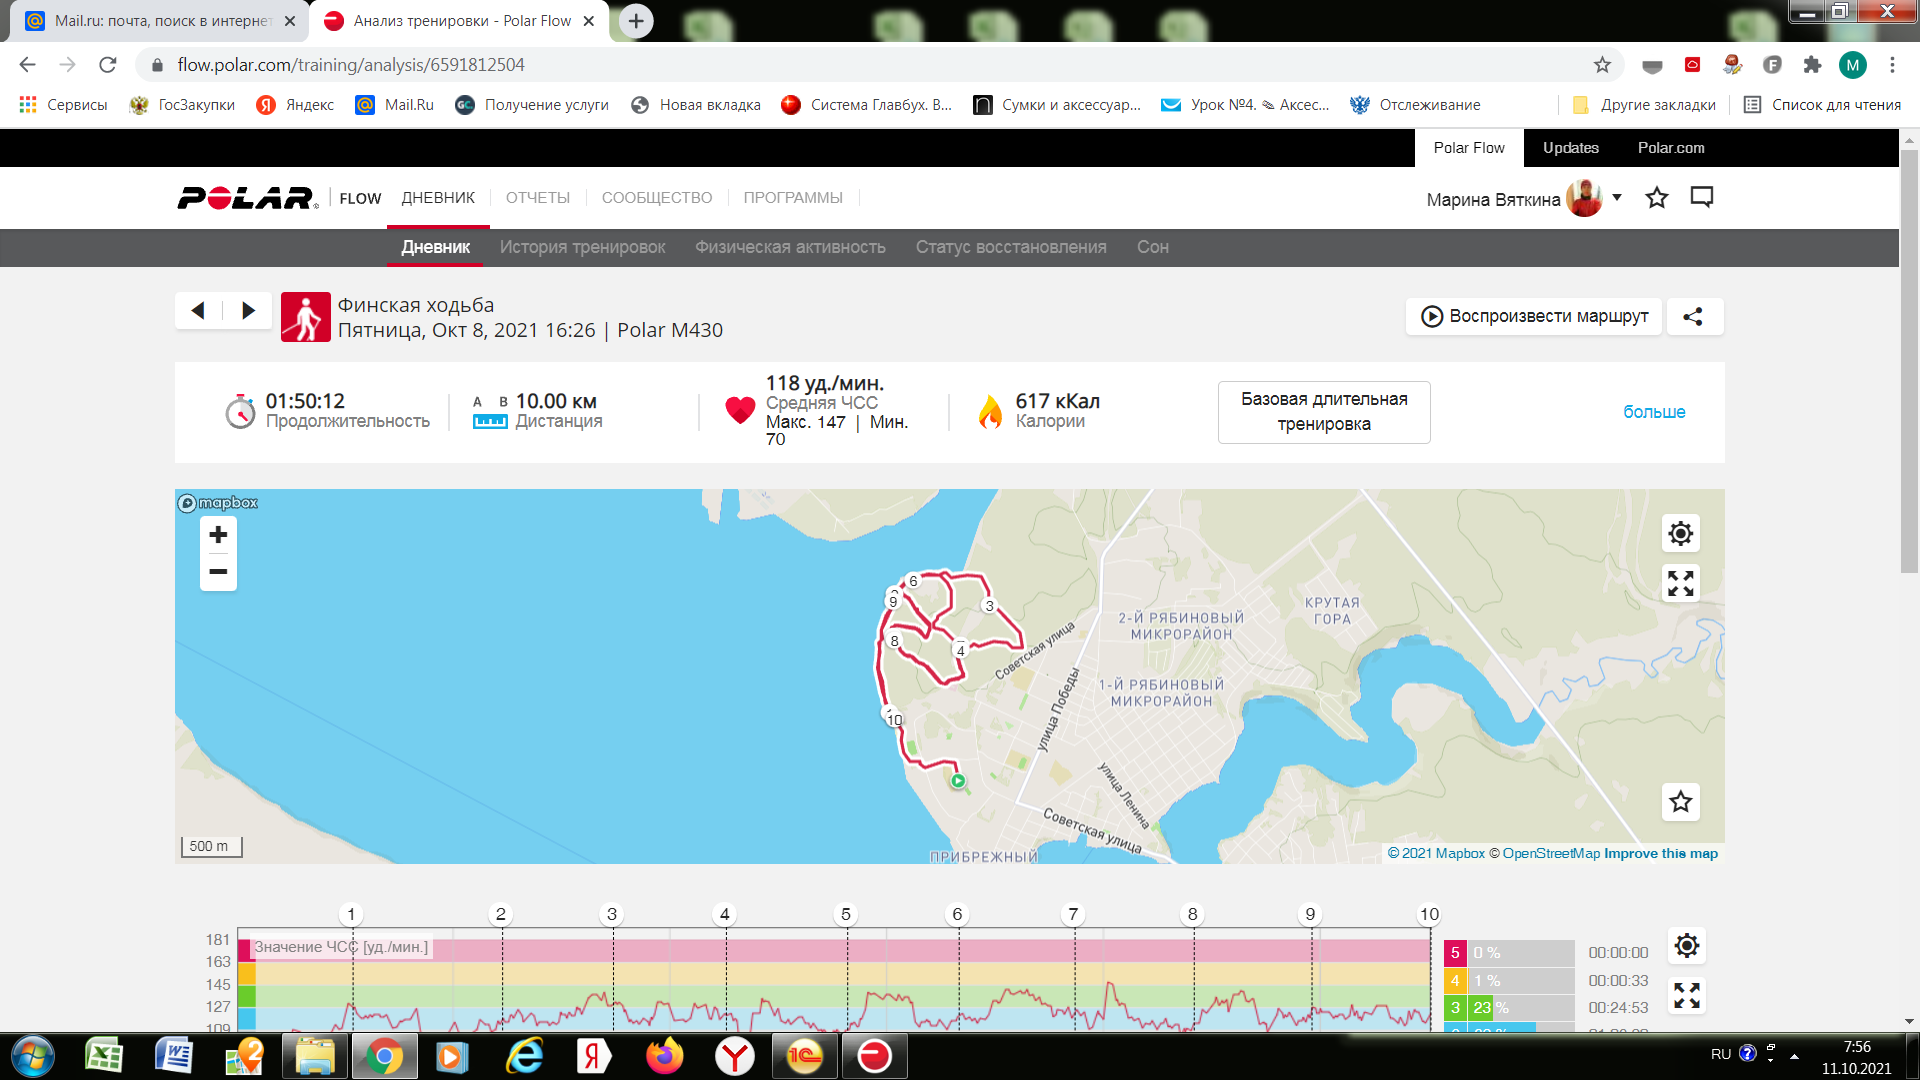Click the favorites star in header
The width and height of the screenshot is (1920, 1080).
[x=1656, y=197]
